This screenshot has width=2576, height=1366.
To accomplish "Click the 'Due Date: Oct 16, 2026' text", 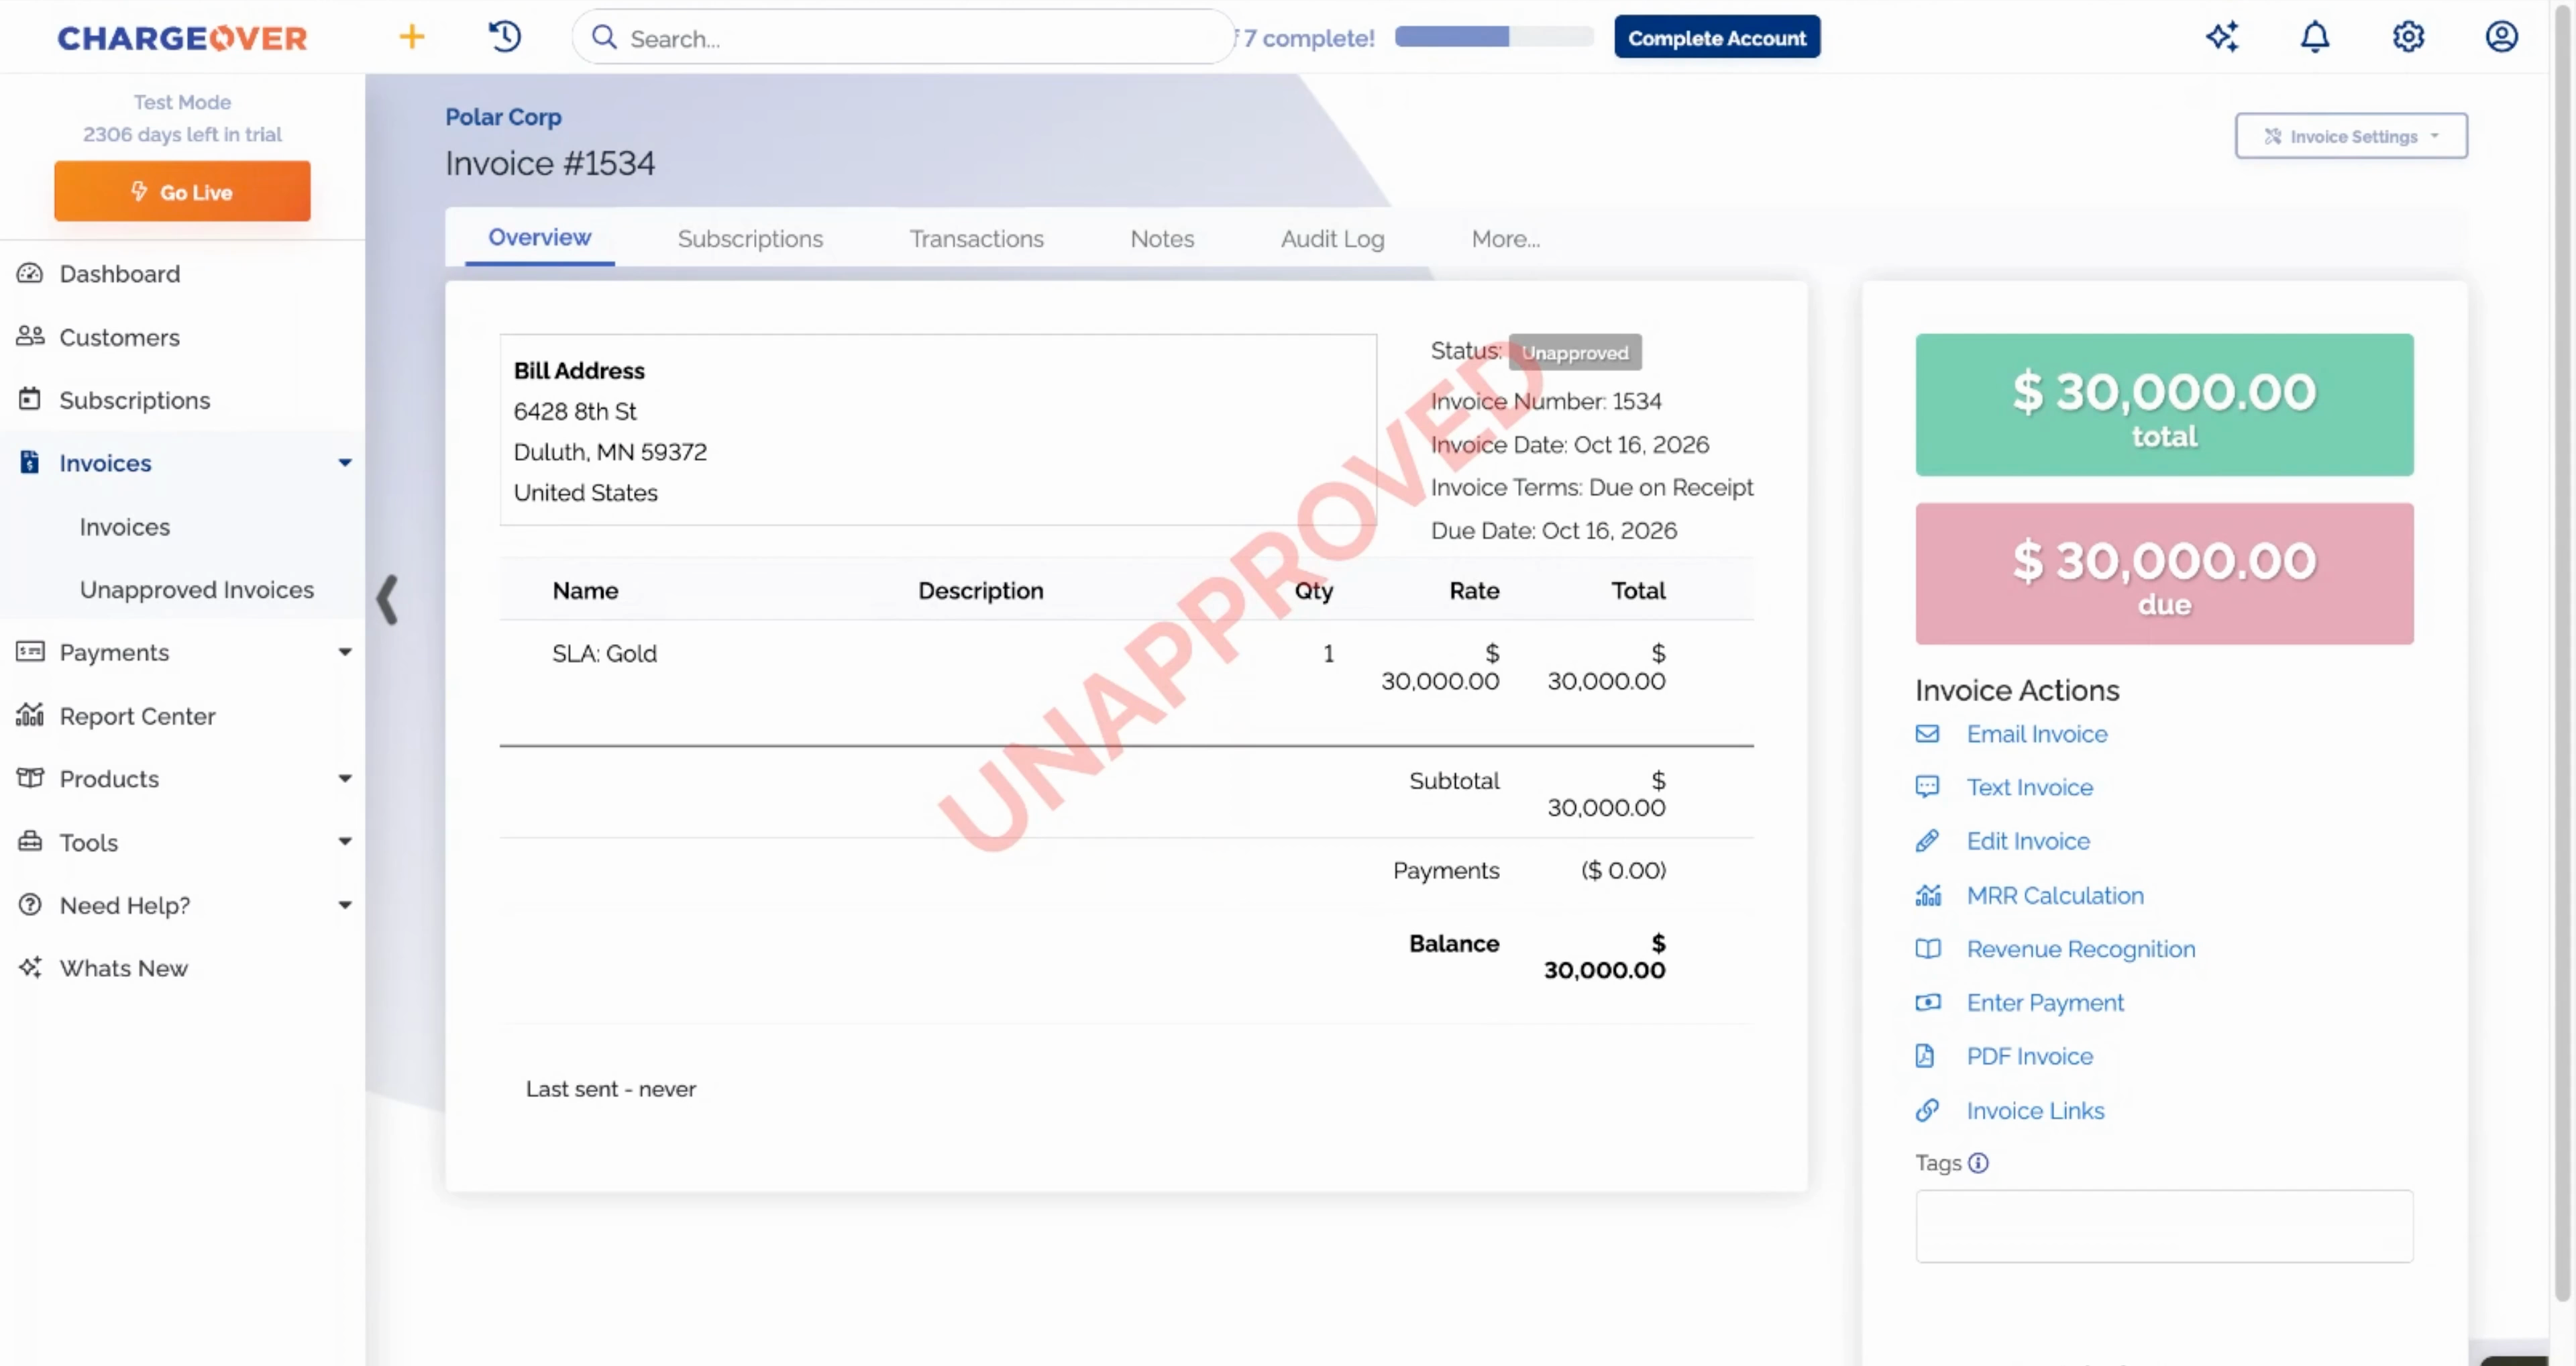I will coord(1553,531).
